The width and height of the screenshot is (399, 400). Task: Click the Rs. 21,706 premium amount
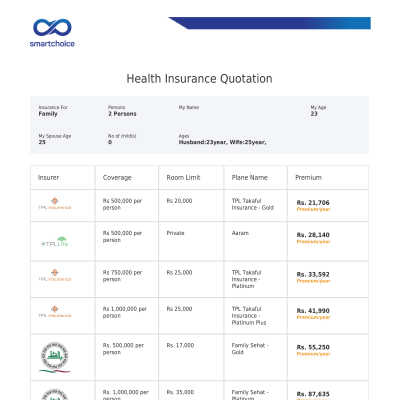click(x=313, y=203)
